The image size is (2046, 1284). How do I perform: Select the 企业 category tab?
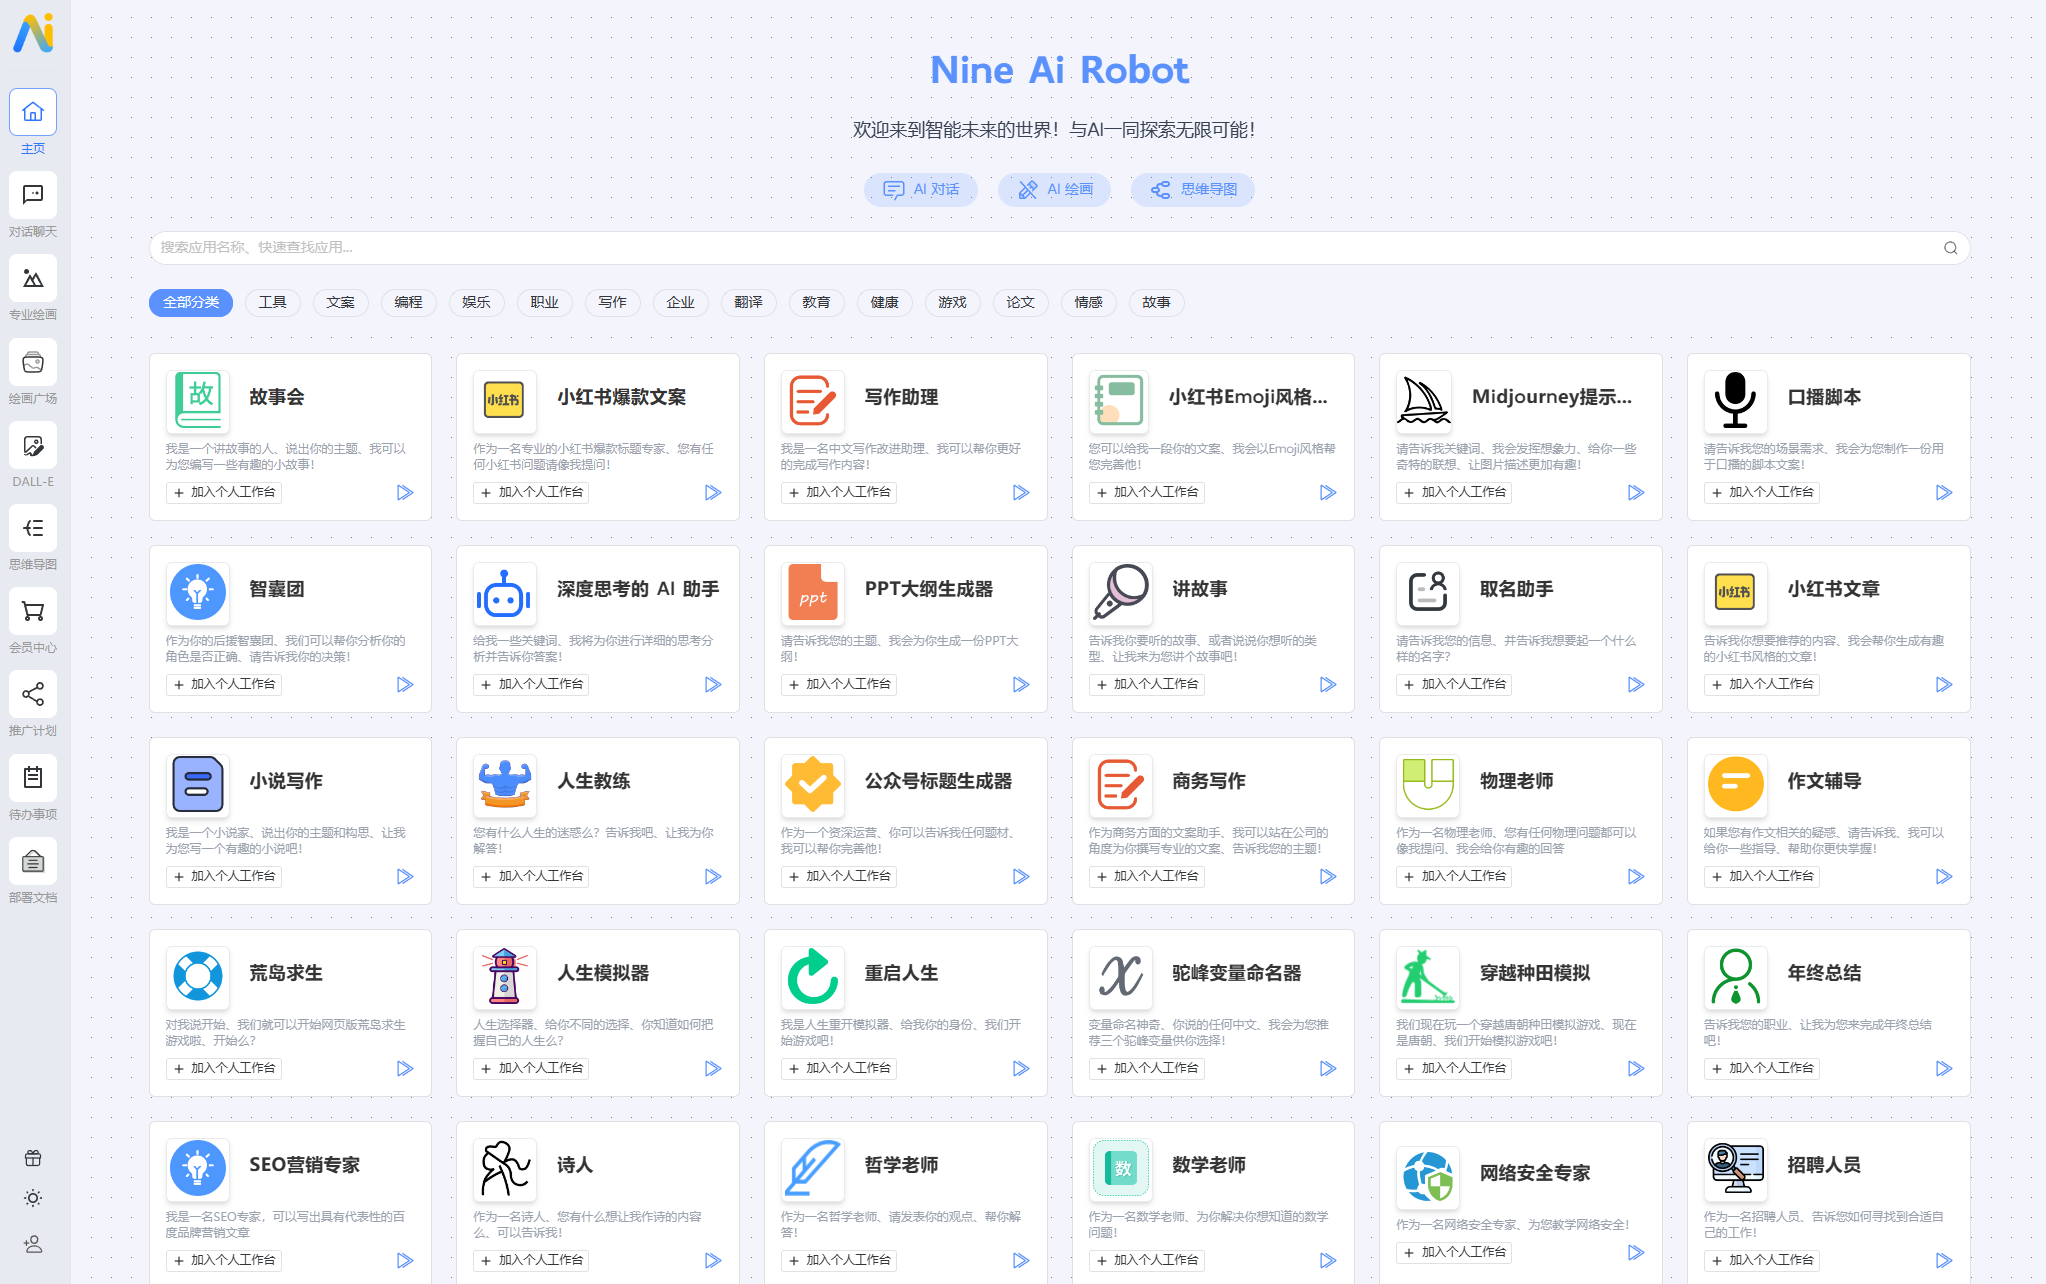click(x=679, y=302)
